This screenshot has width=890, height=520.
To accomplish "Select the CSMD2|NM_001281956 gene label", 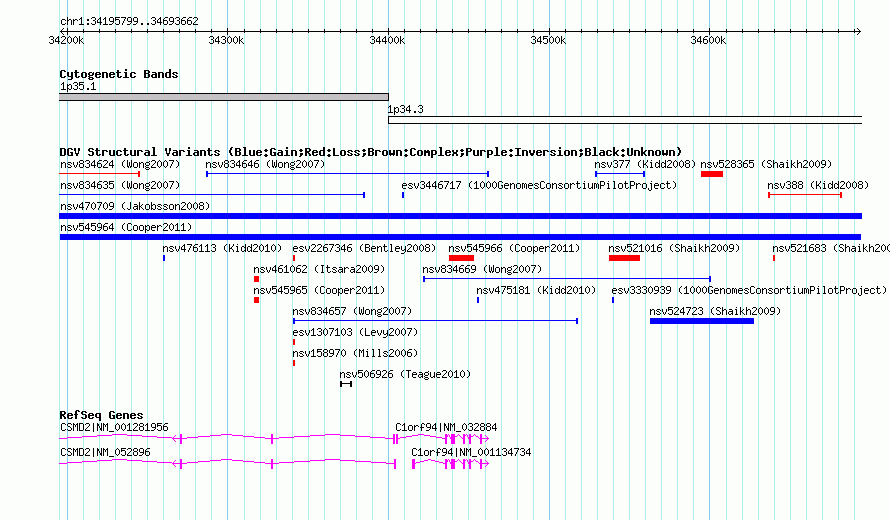I will 114,427.
